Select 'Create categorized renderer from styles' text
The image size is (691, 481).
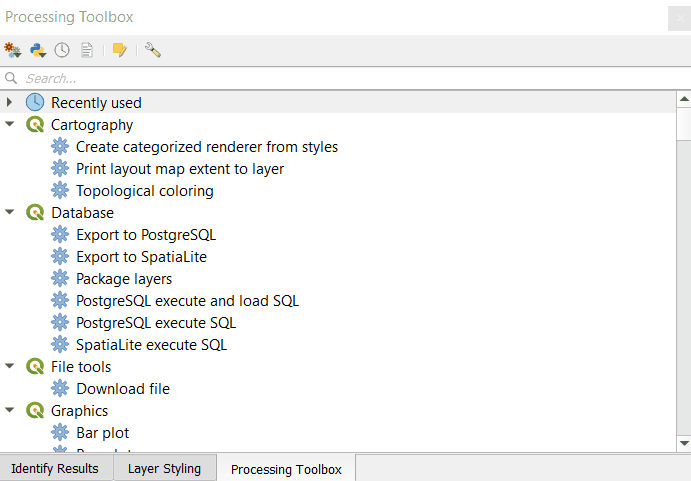pos(207,147)
